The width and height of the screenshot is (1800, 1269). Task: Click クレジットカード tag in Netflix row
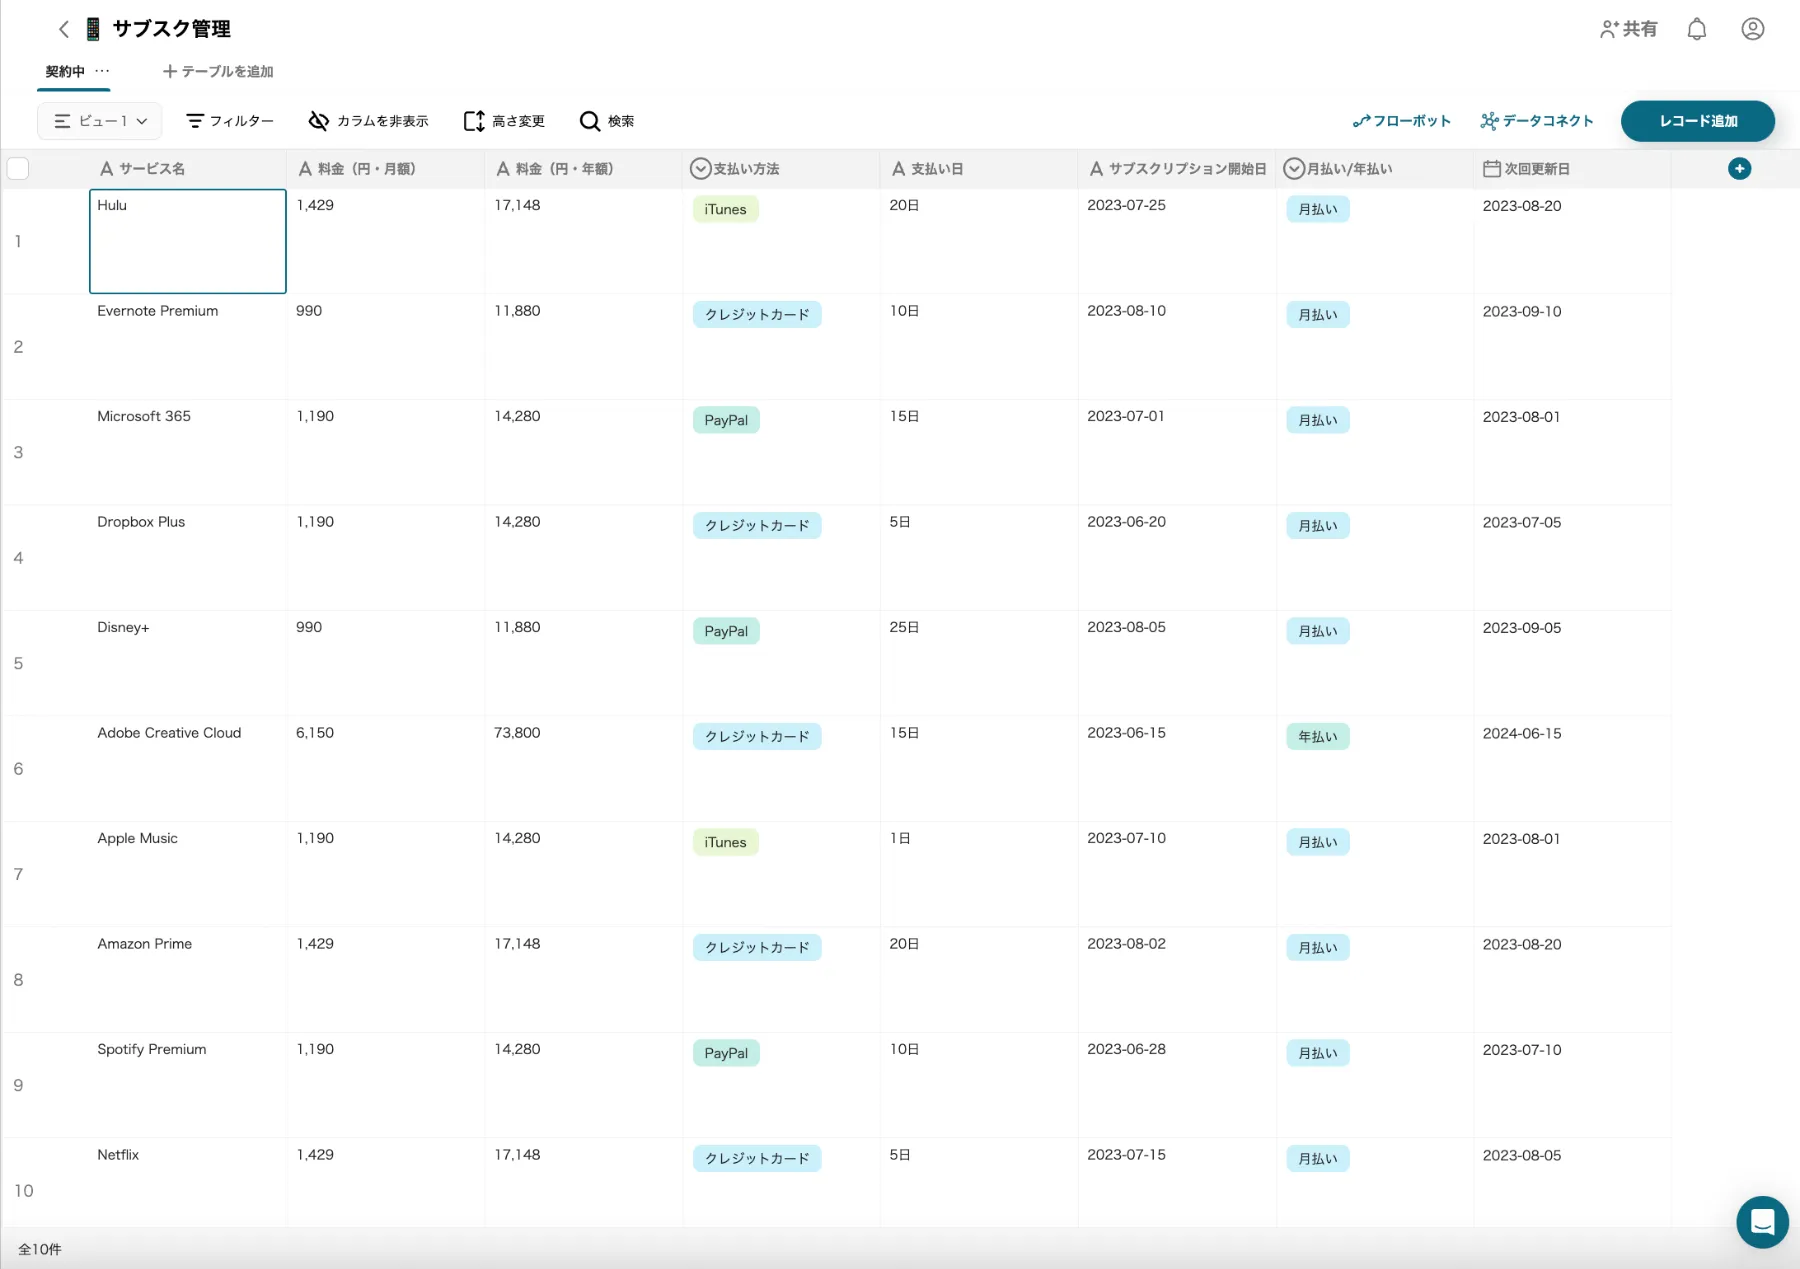757,1159
